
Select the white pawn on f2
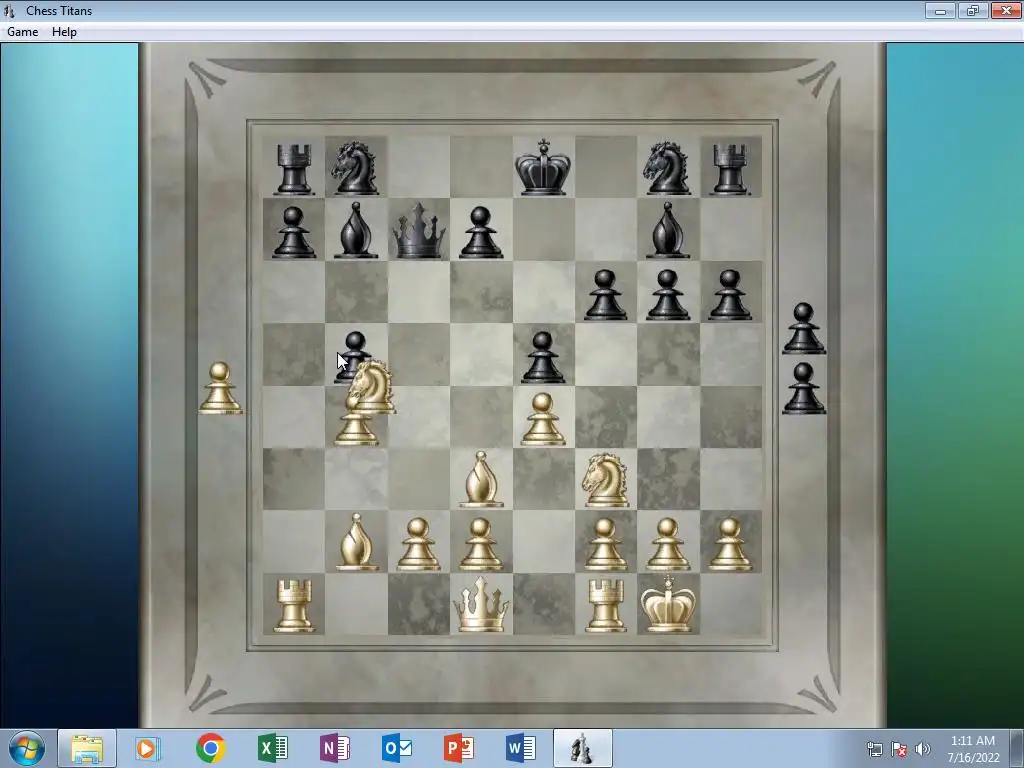[x=605, y=545]
